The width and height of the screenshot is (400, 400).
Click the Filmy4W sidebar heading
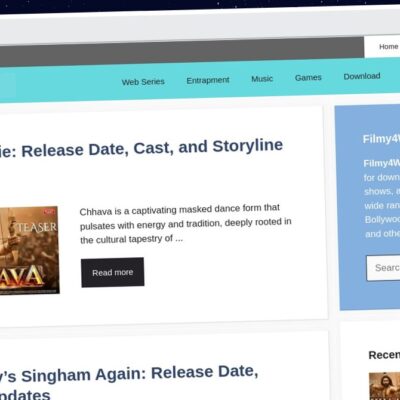click(381, 139)
